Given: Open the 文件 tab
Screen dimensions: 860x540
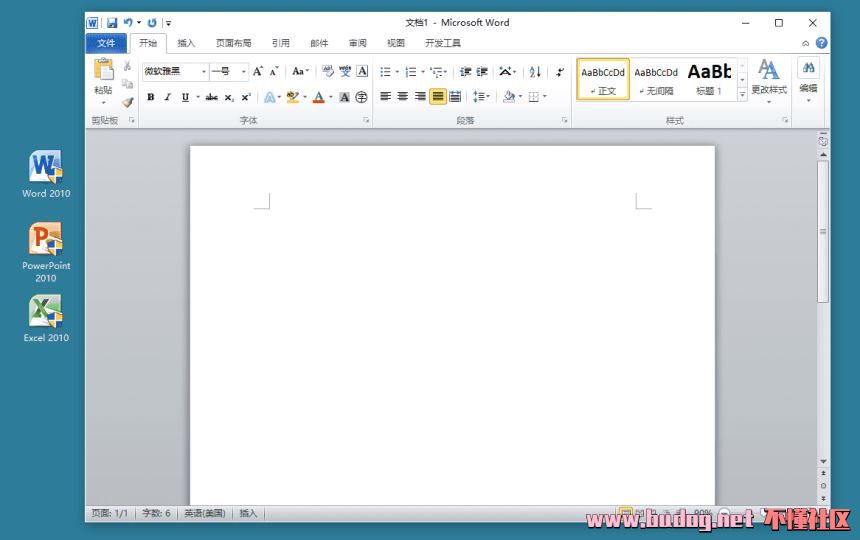Looking at the screenshot, I should tap(106, 43).
